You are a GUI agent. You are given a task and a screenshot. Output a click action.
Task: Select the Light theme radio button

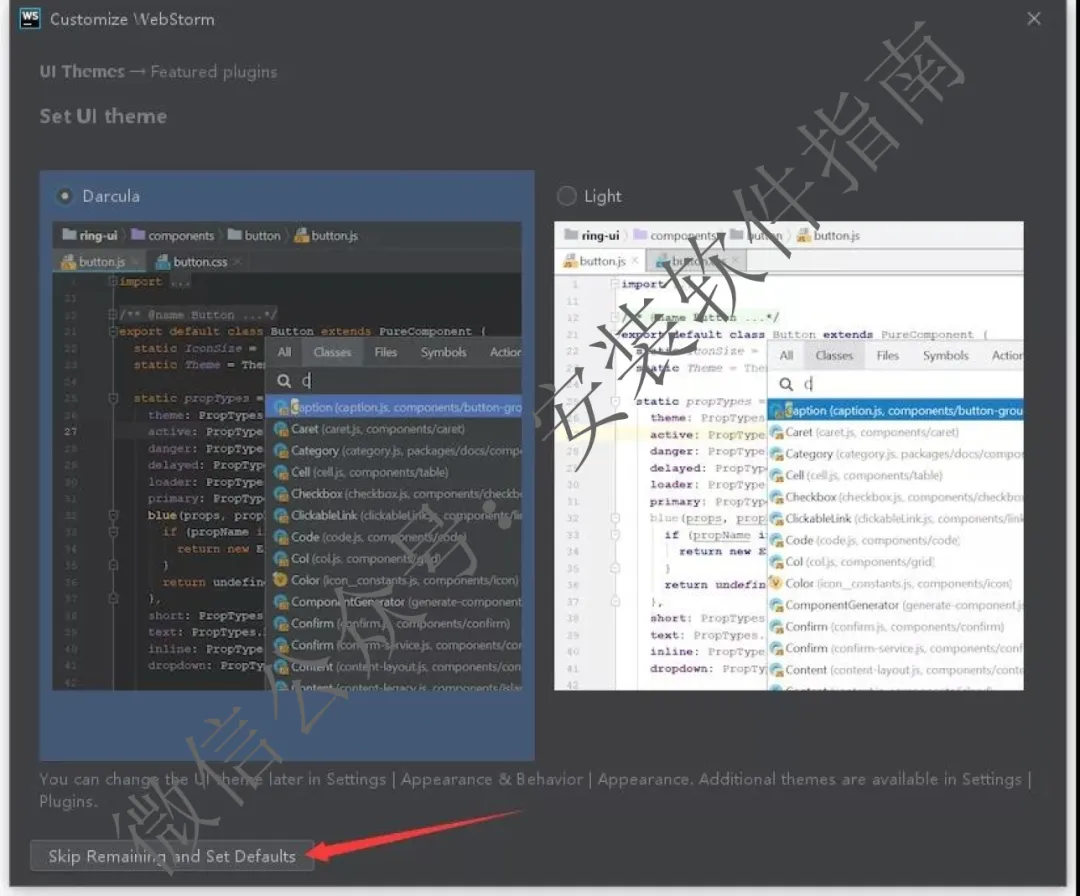click(x=566, y=196)
